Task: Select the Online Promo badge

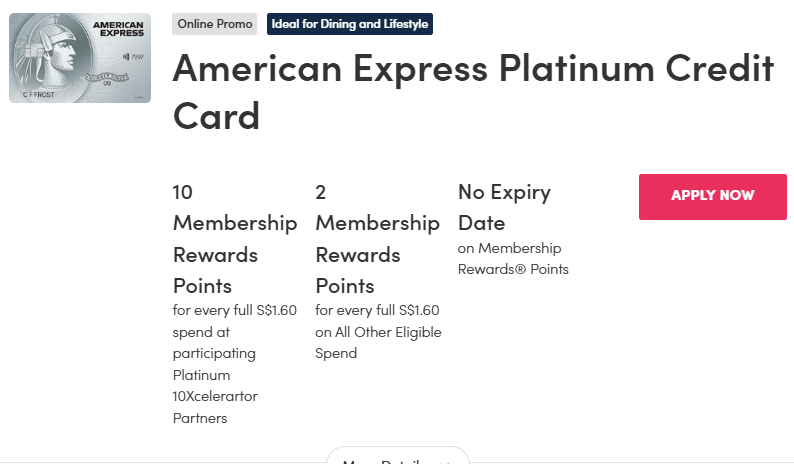Action: point(214,24)
